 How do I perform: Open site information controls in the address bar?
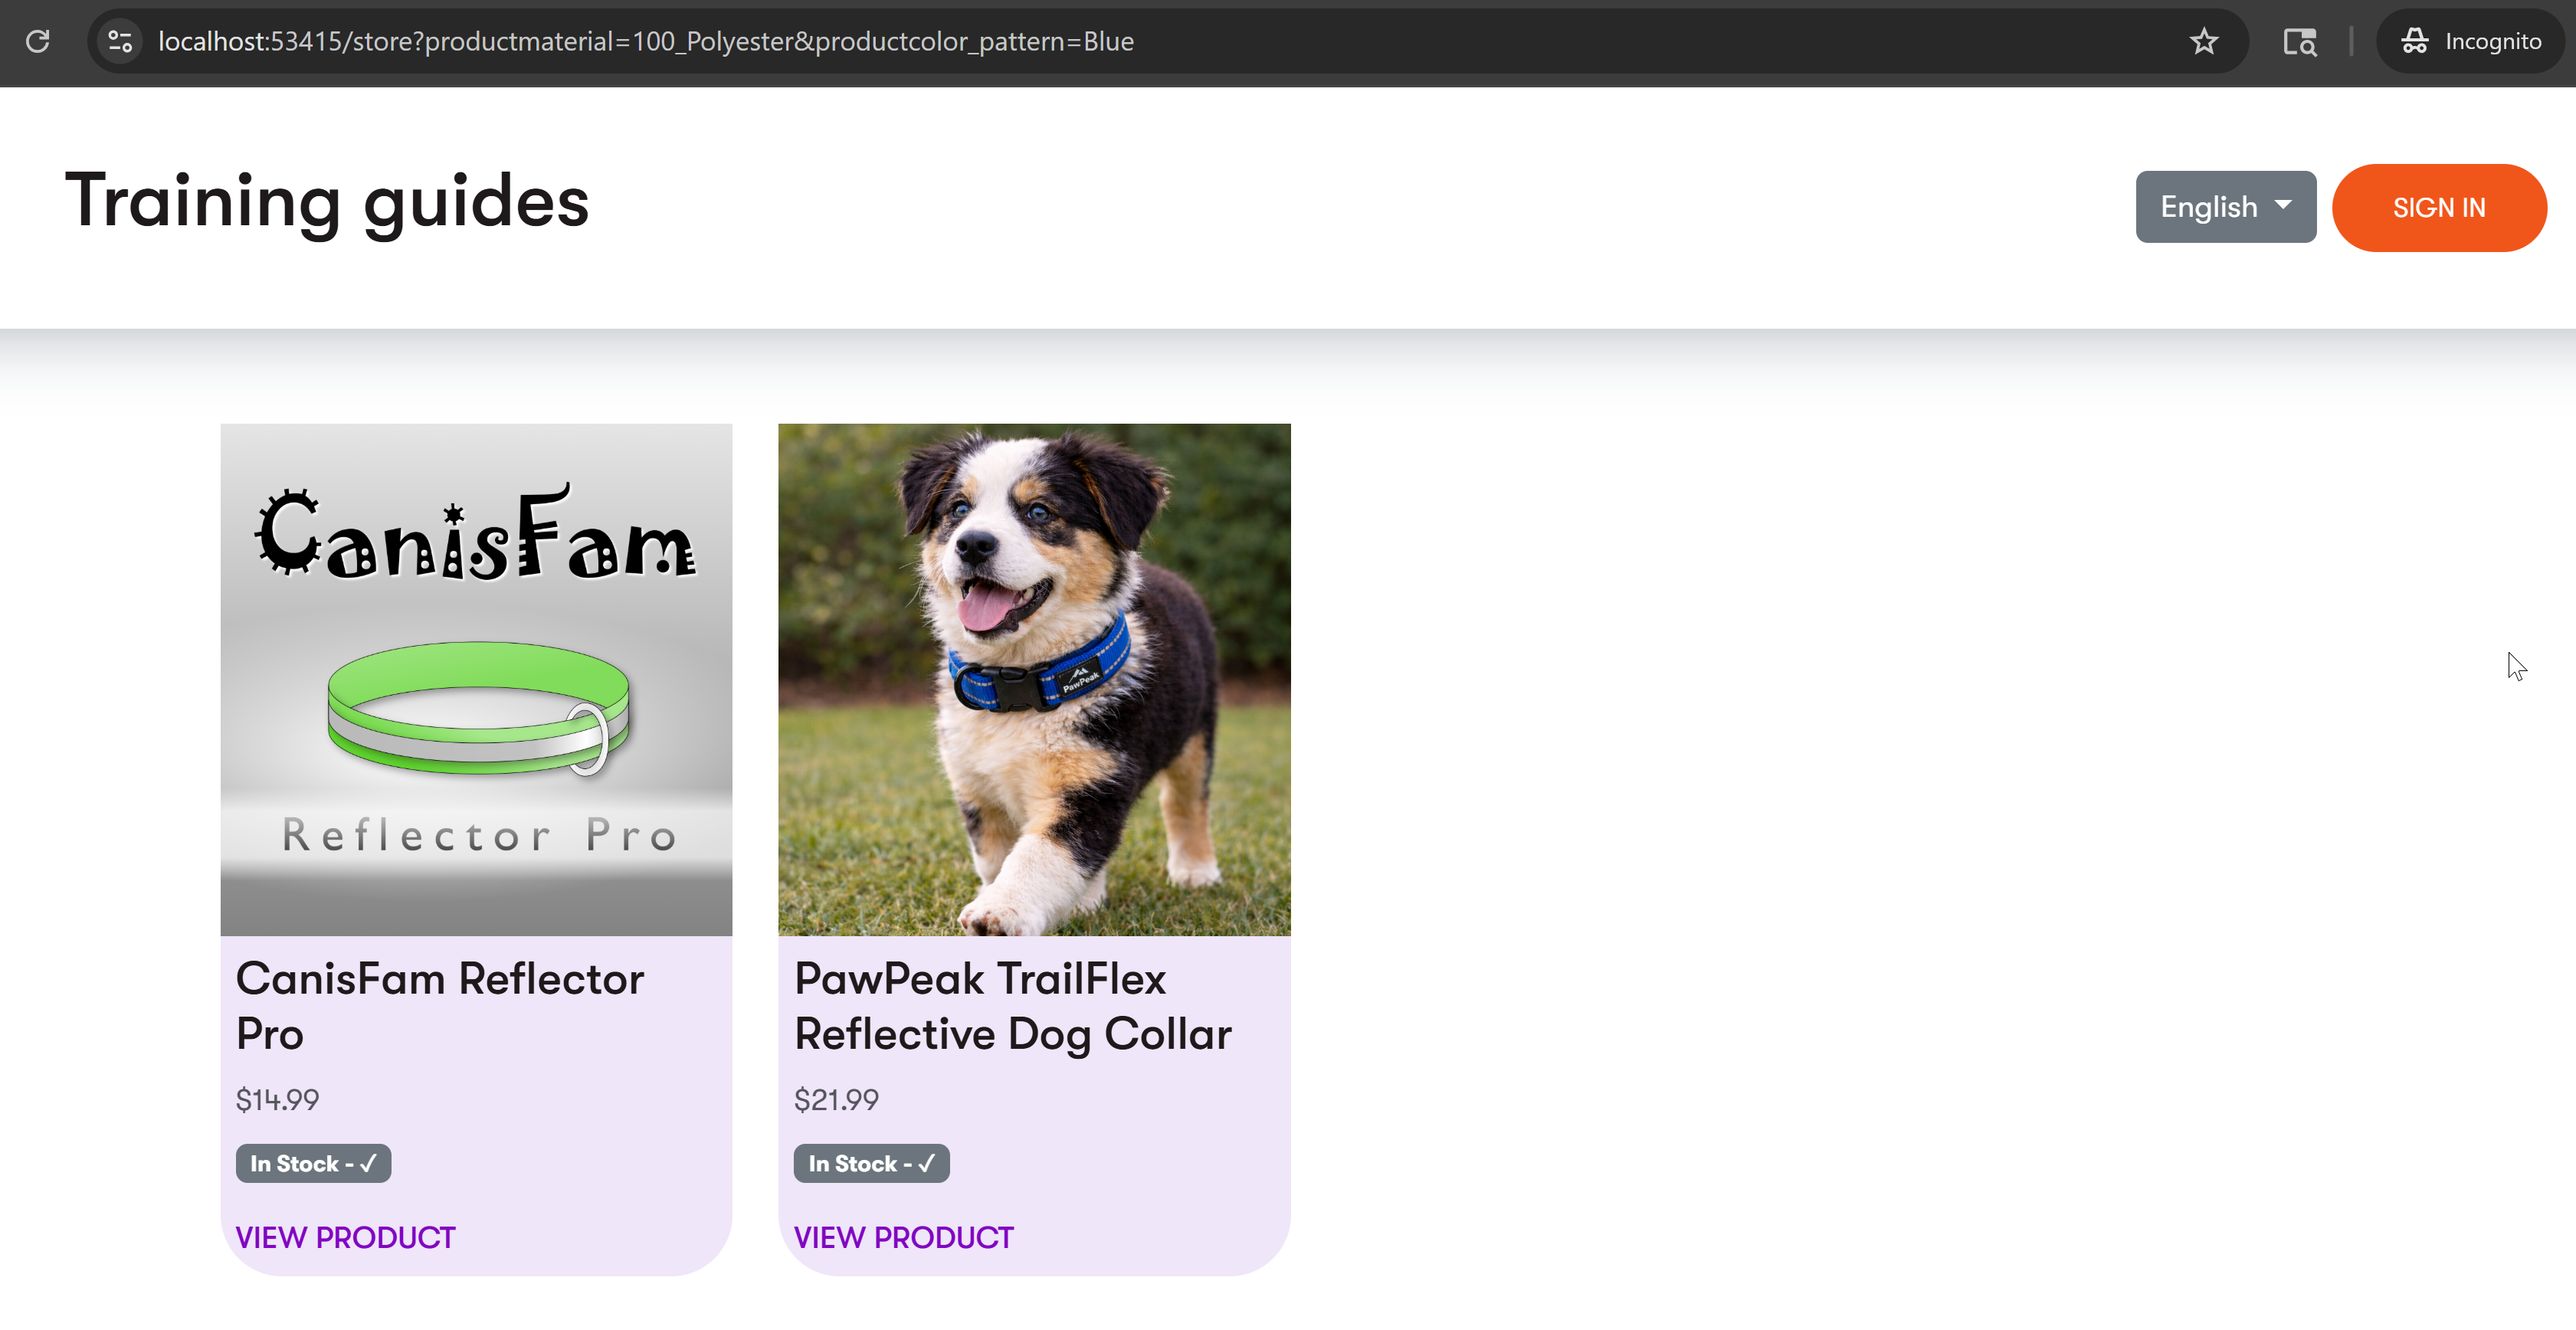120,41
